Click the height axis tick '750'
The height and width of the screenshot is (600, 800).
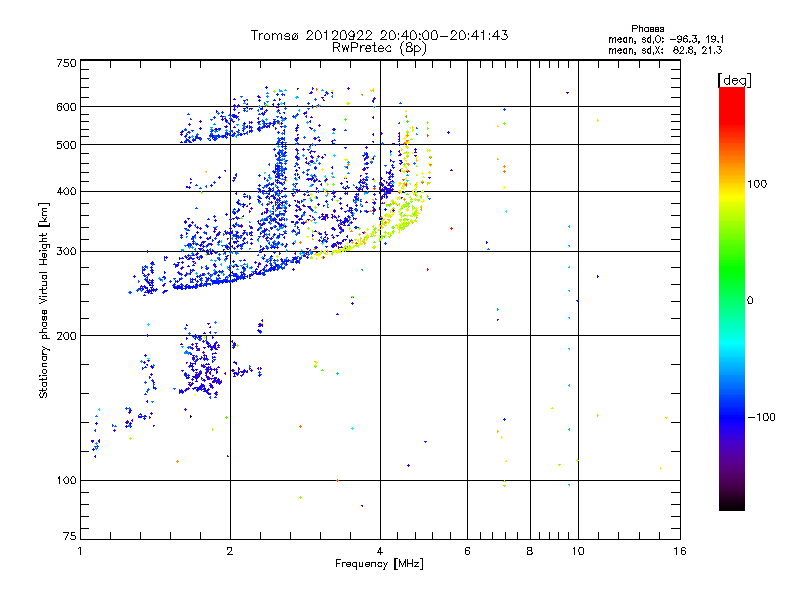point(66,63)
